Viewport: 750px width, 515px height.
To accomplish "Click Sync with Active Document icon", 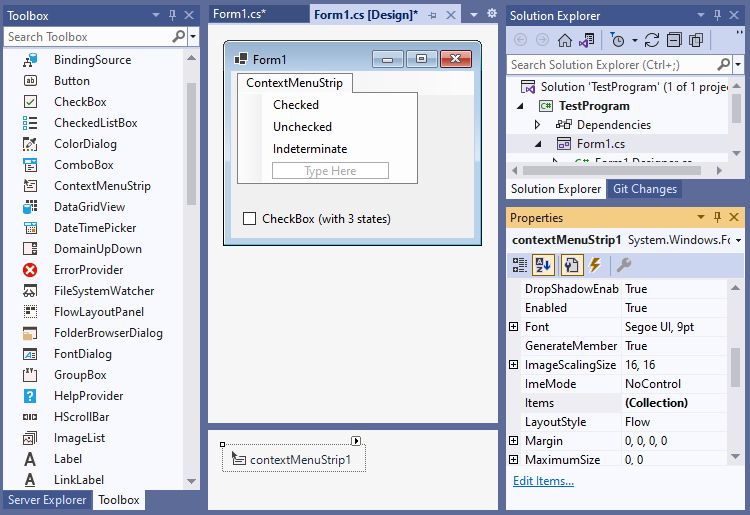I will pos(651,40).
